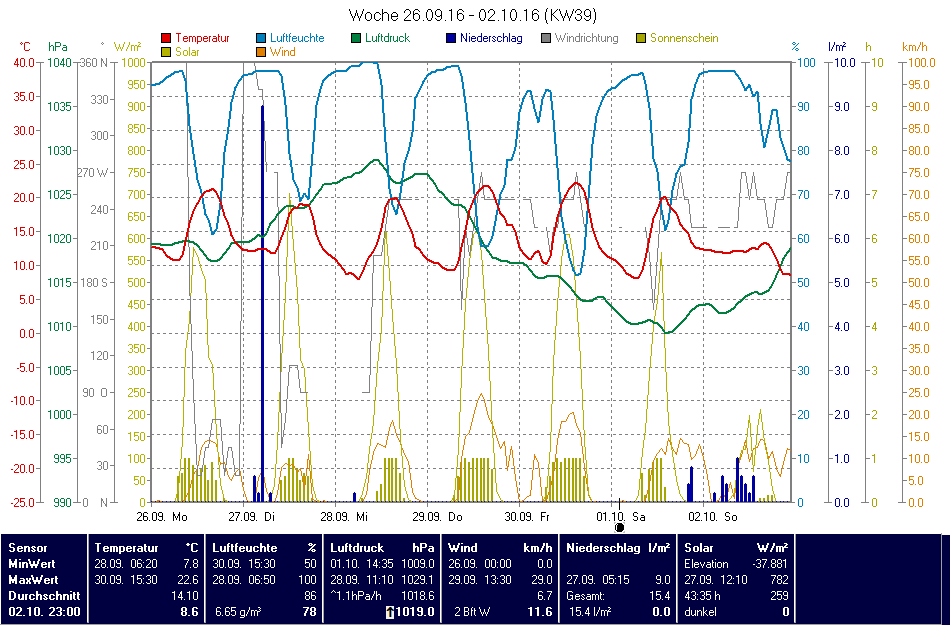This screenshot has width=950, height=625.
Task: Click the Gesamt: precipitation label
Action: point(587,596)
